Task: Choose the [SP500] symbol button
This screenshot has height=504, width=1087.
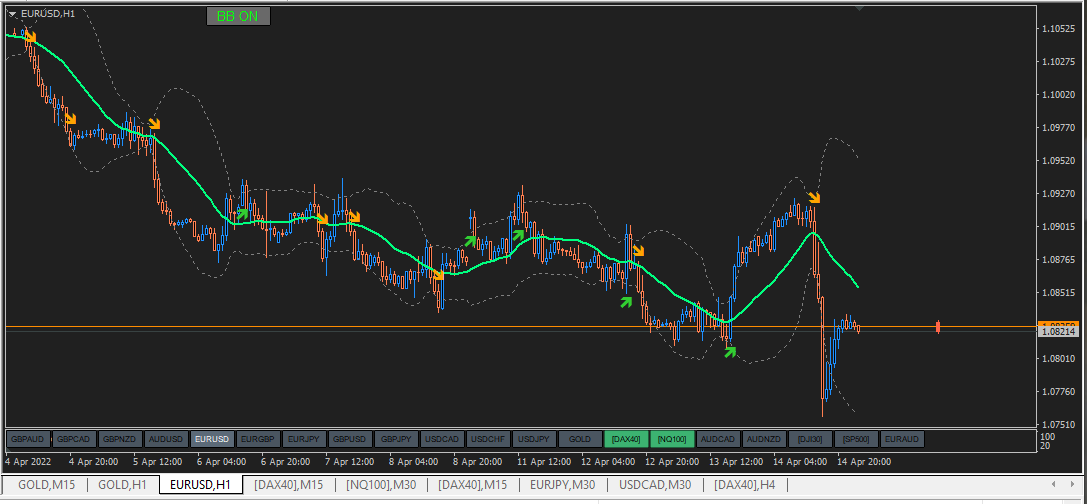Action: (x=855, y=439)
